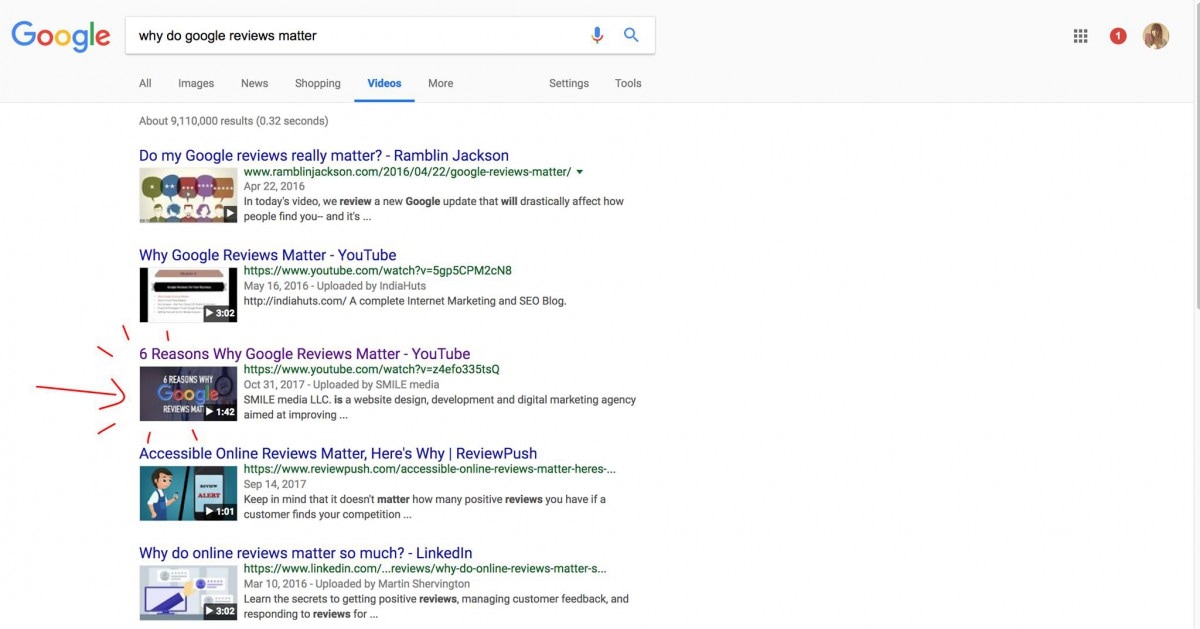Open the red notifications badge
This screenshot has height=629, width=1200.
pyautogui.click(x=1118, y=36)
